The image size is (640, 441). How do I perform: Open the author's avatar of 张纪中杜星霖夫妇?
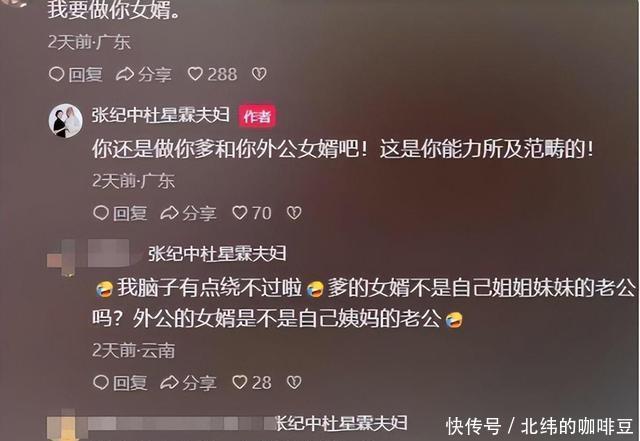tap(65, 121)
